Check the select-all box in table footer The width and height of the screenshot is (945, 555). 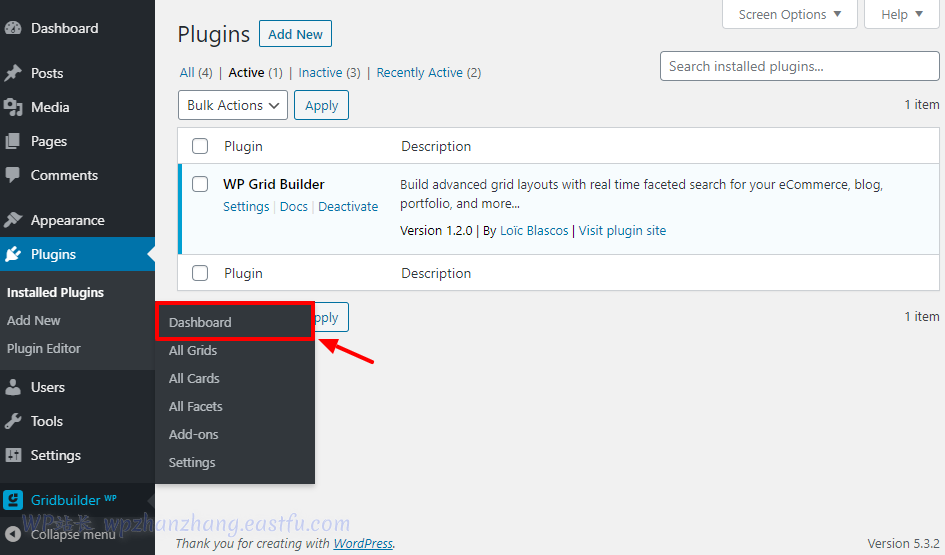[200, 273]
